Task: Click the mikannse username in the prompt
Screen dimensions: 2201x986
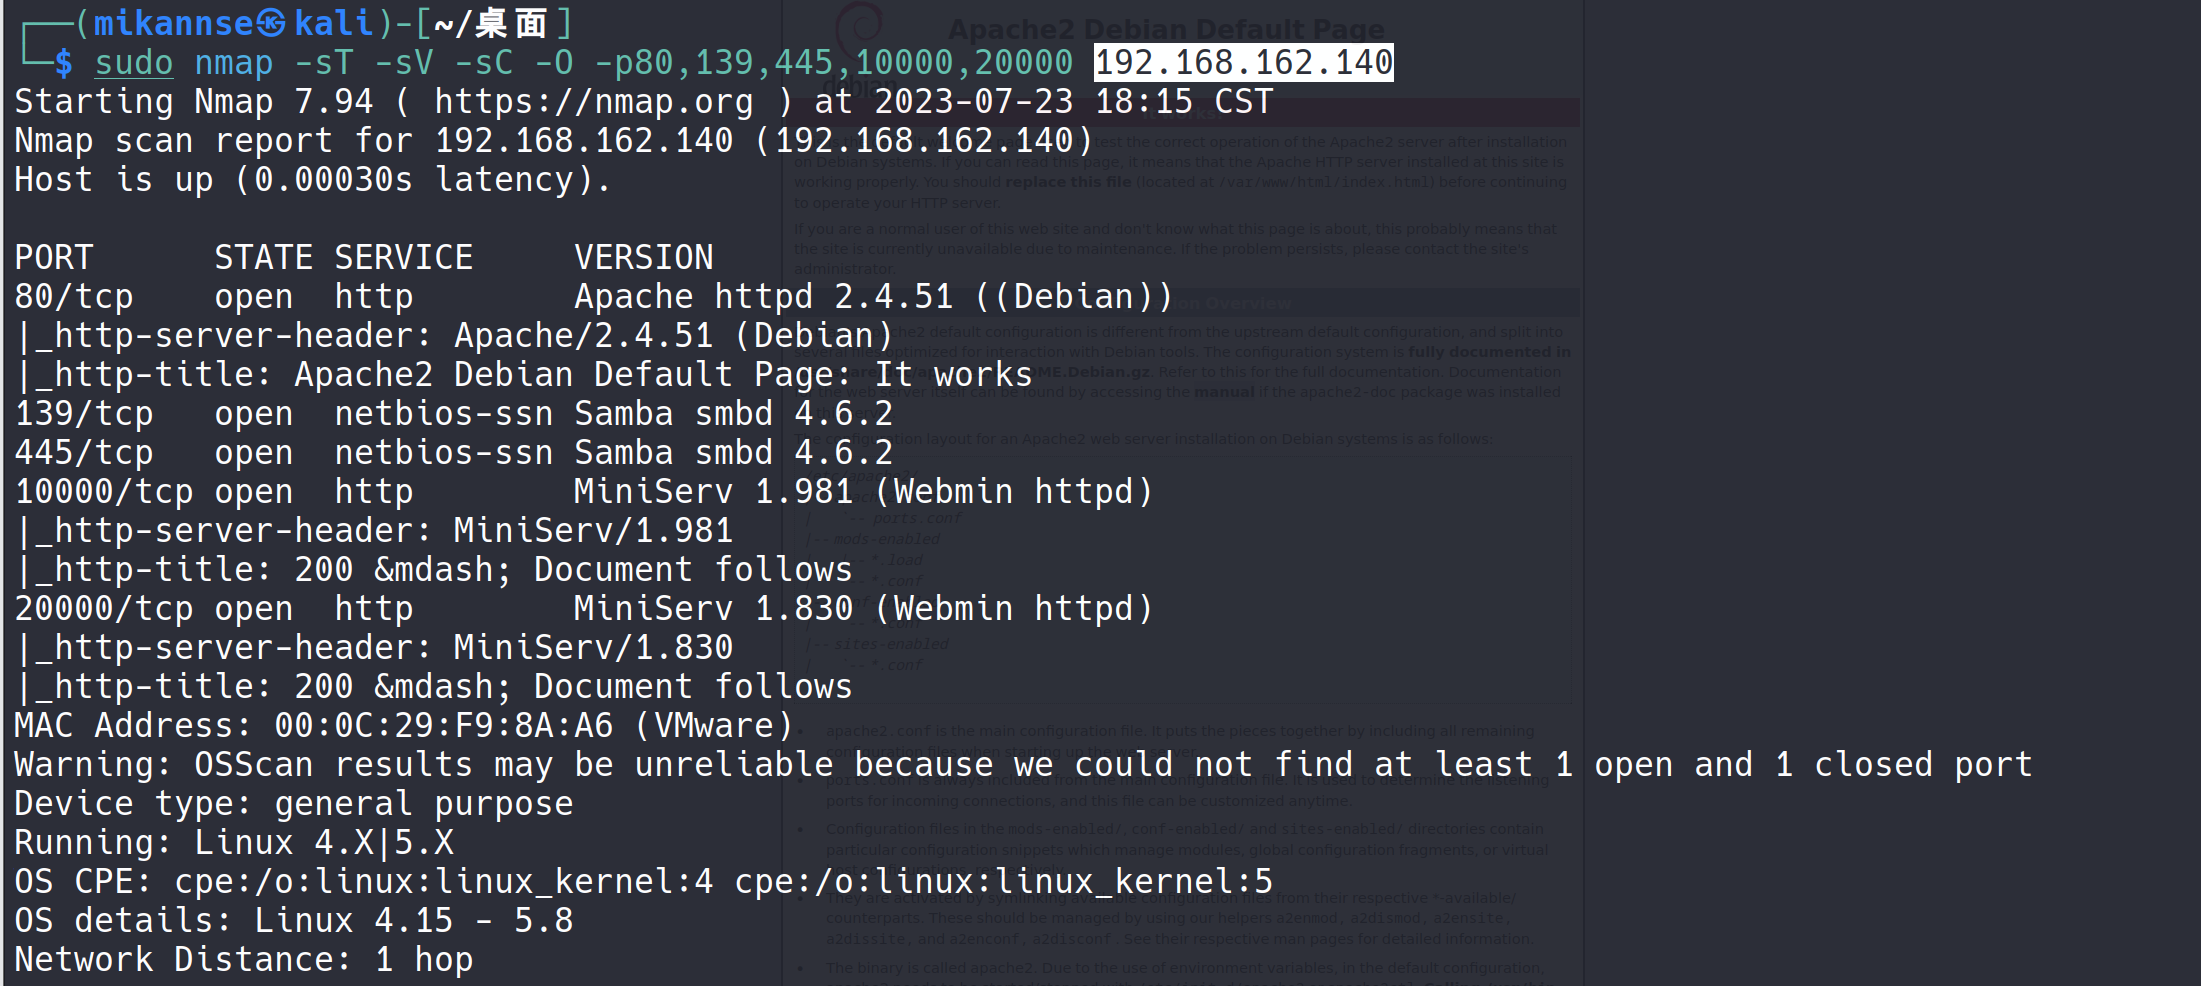Action: click(173, 23)
